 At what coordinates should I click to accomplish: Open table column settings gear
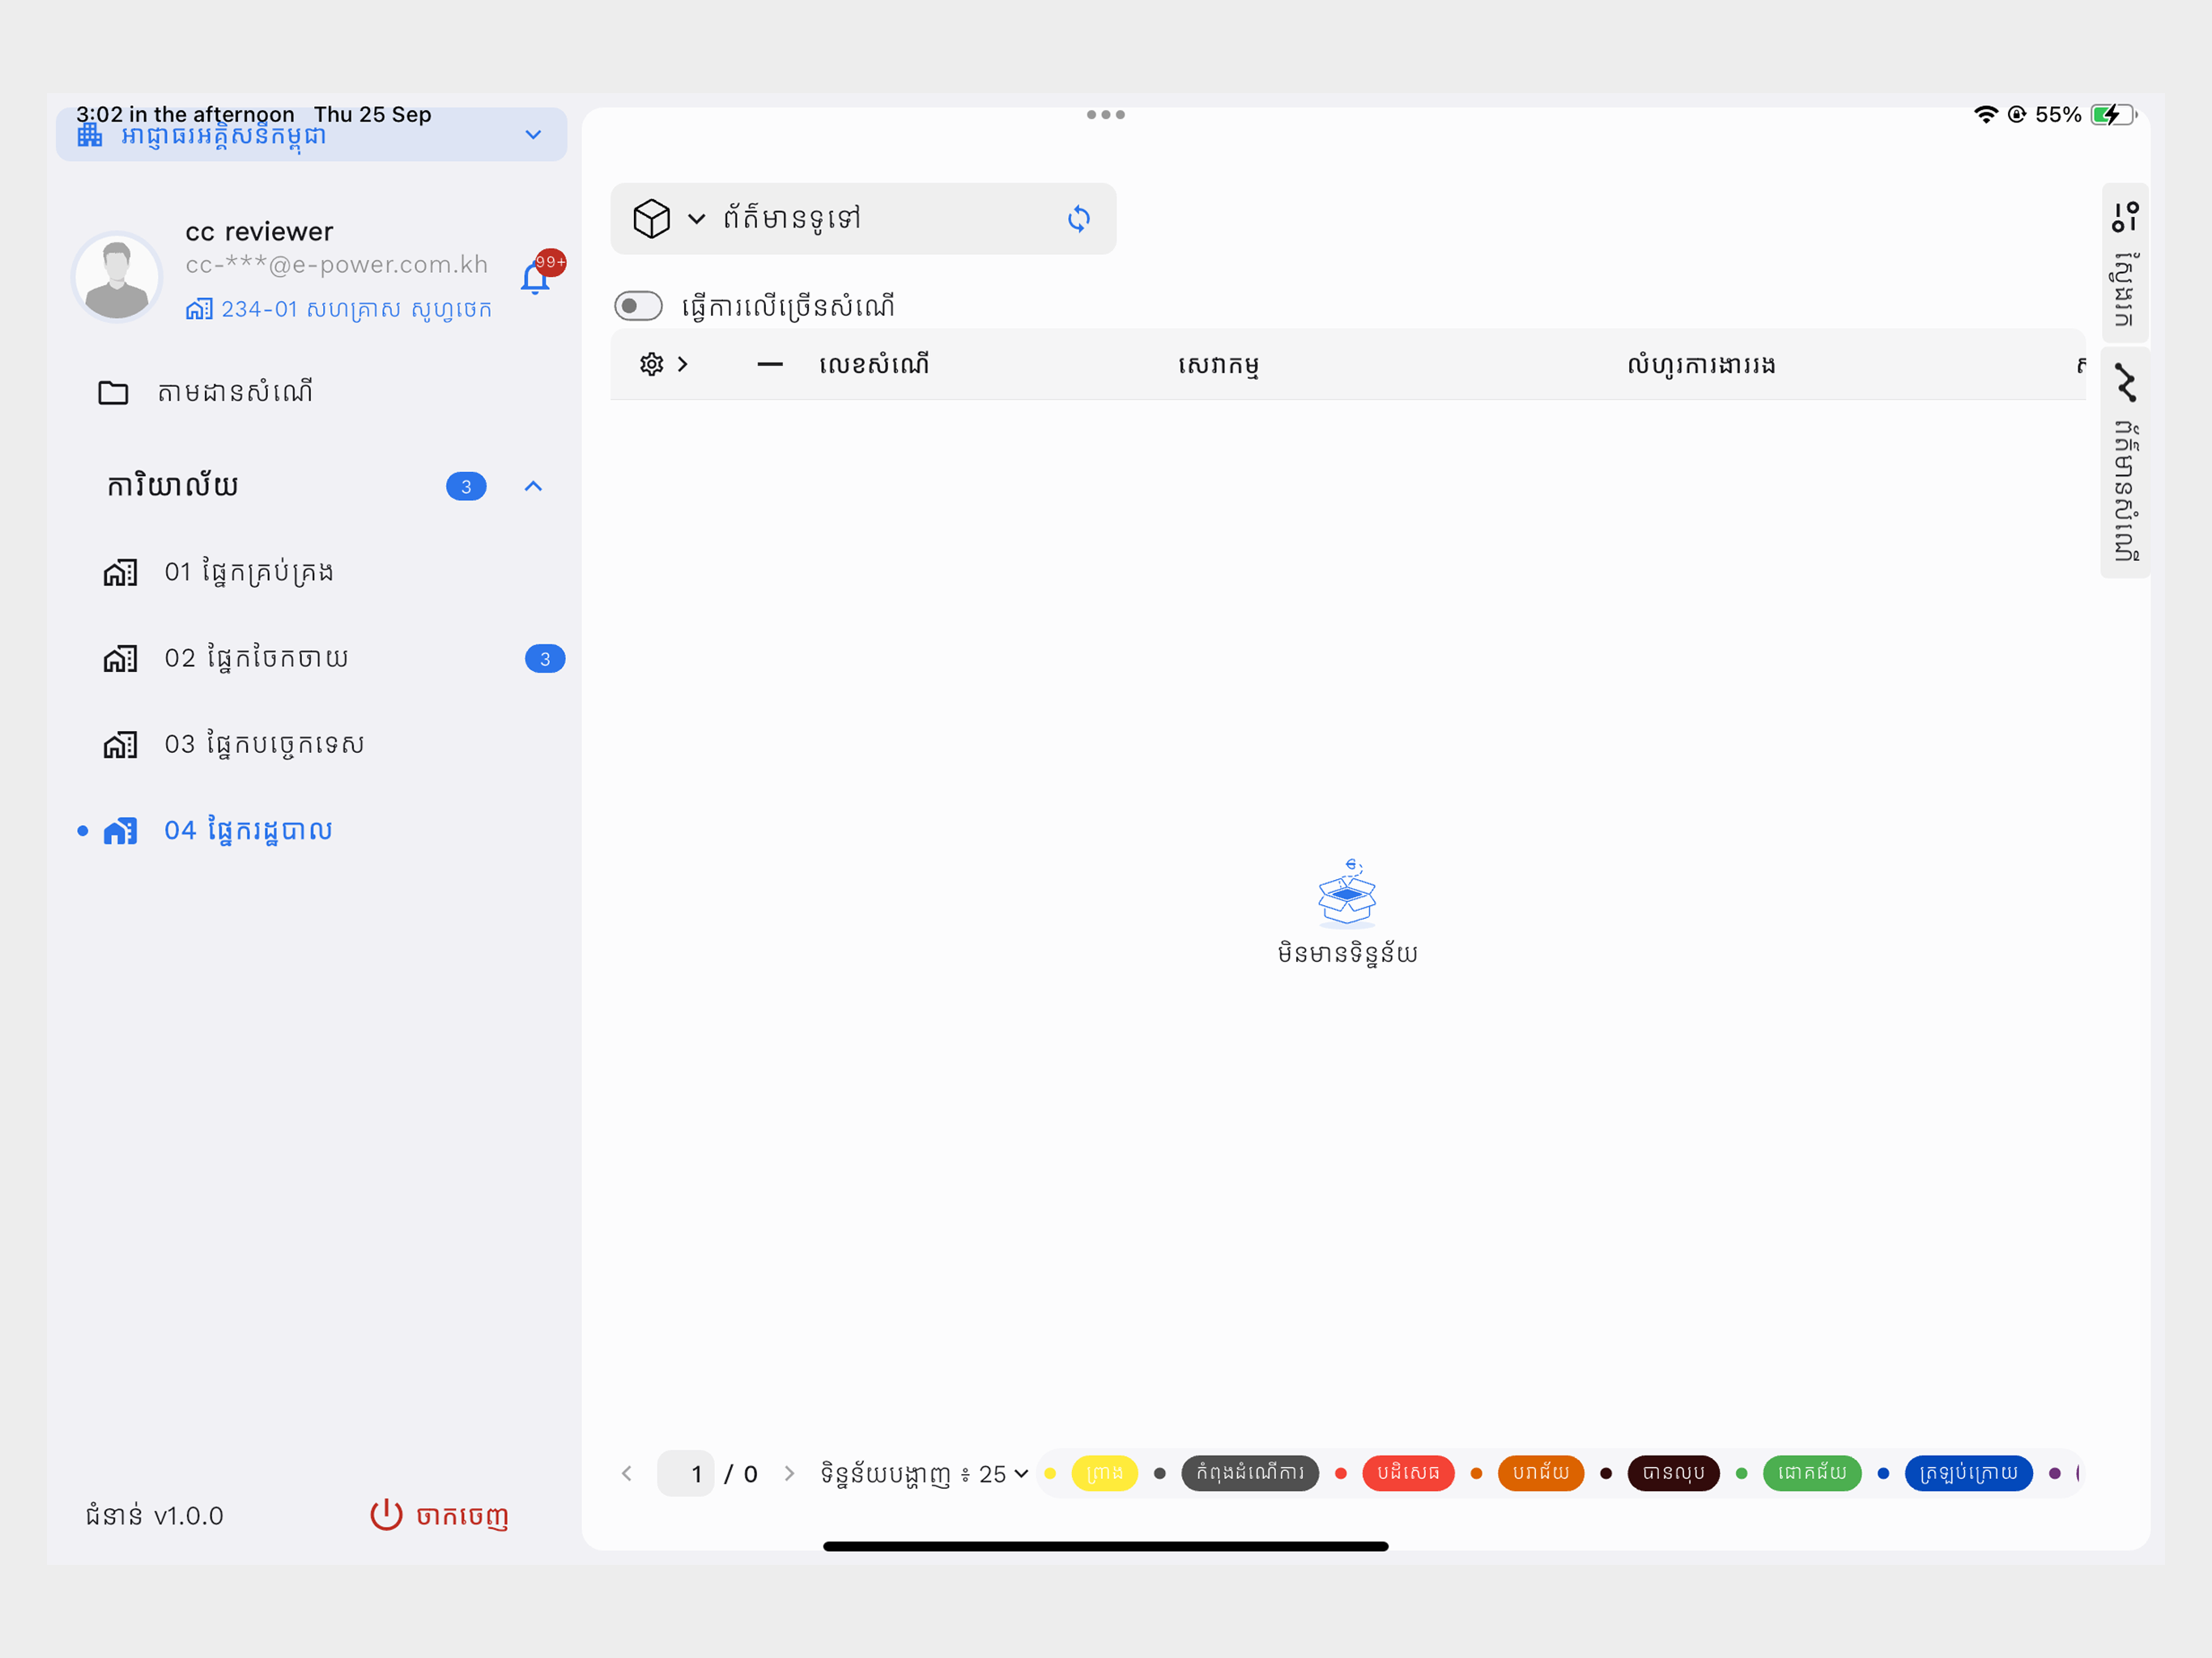pos(652,364)
